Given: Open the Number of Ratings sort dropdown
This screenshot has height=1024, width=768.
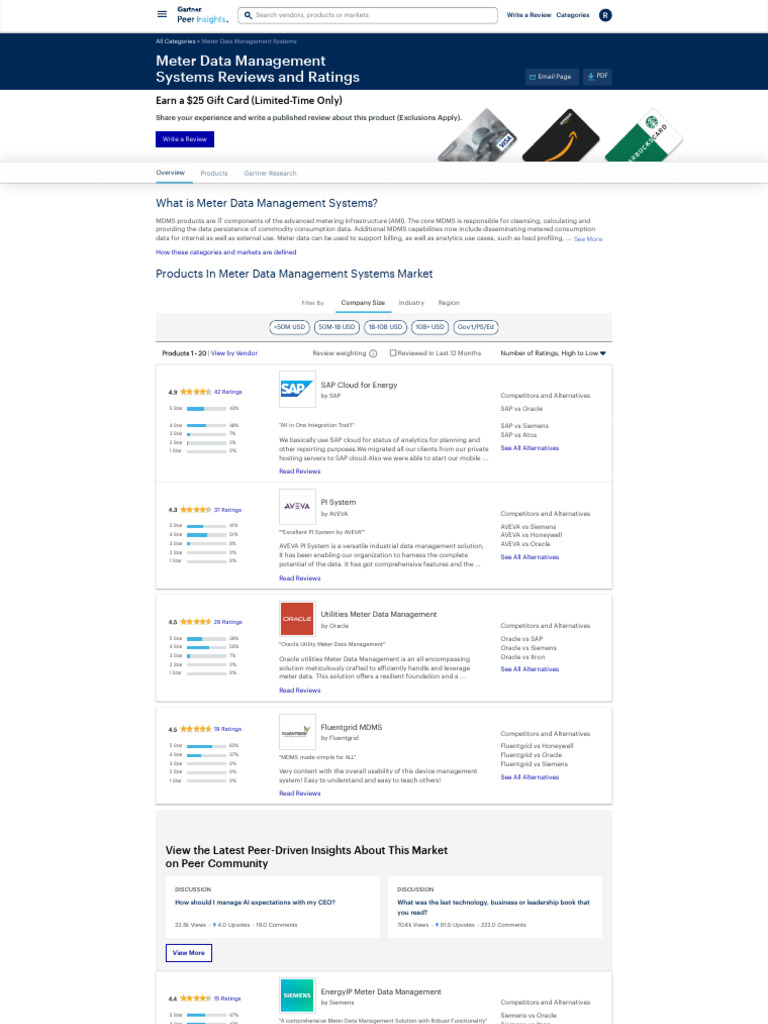Looking at the screenshot, I should pyautogui.click(x=553, y=353).
